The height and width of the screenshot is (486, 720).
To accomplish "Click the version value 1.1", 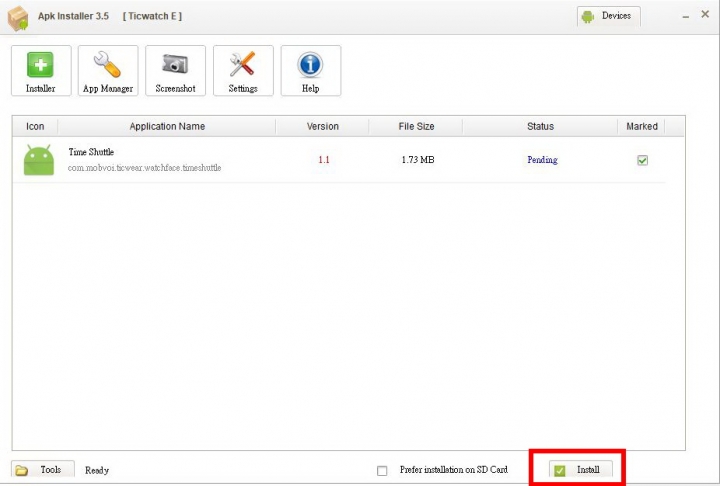I will point(324,160).
